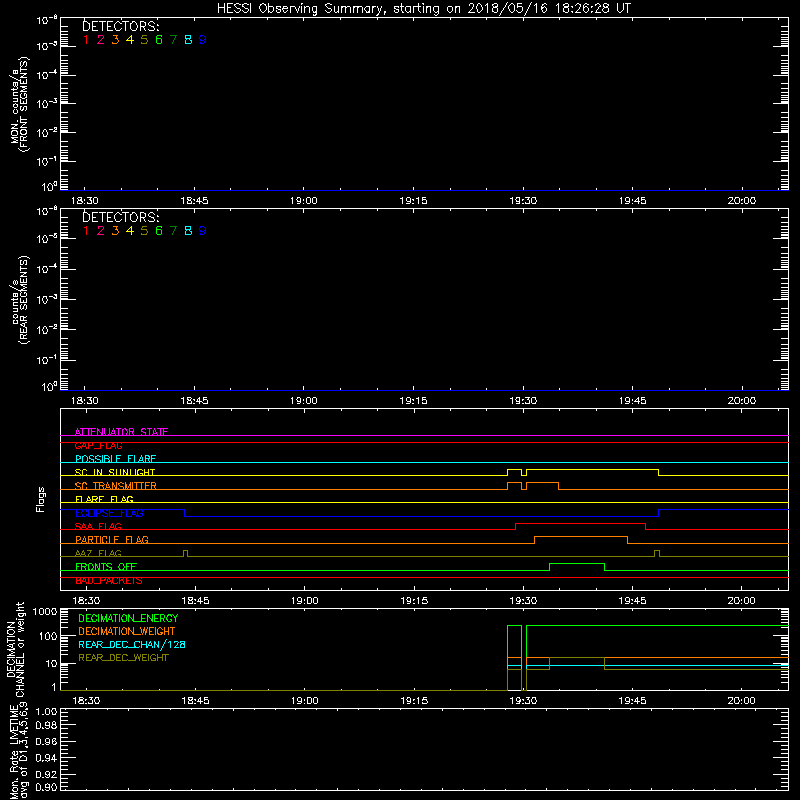
Task: Click the DECIMATION_ENERGY legend entry
Action: [128, 618]
